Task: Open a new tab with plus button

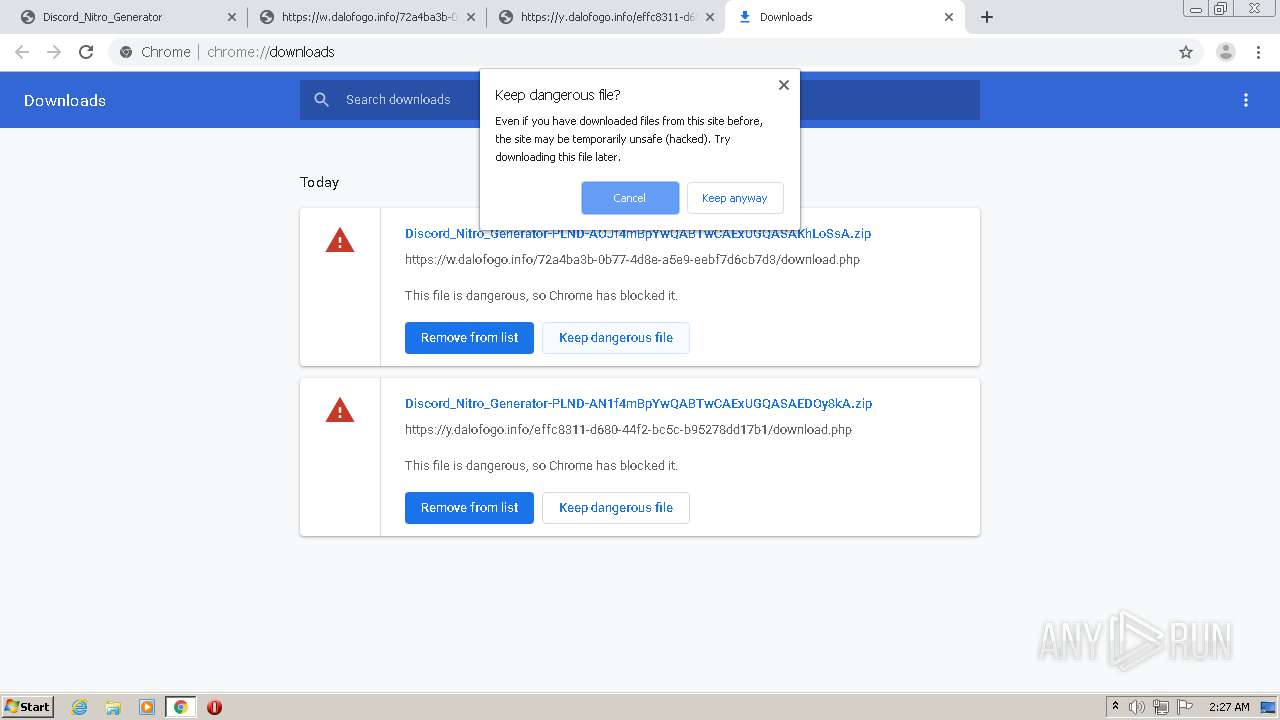Action: tap(987, 17)
